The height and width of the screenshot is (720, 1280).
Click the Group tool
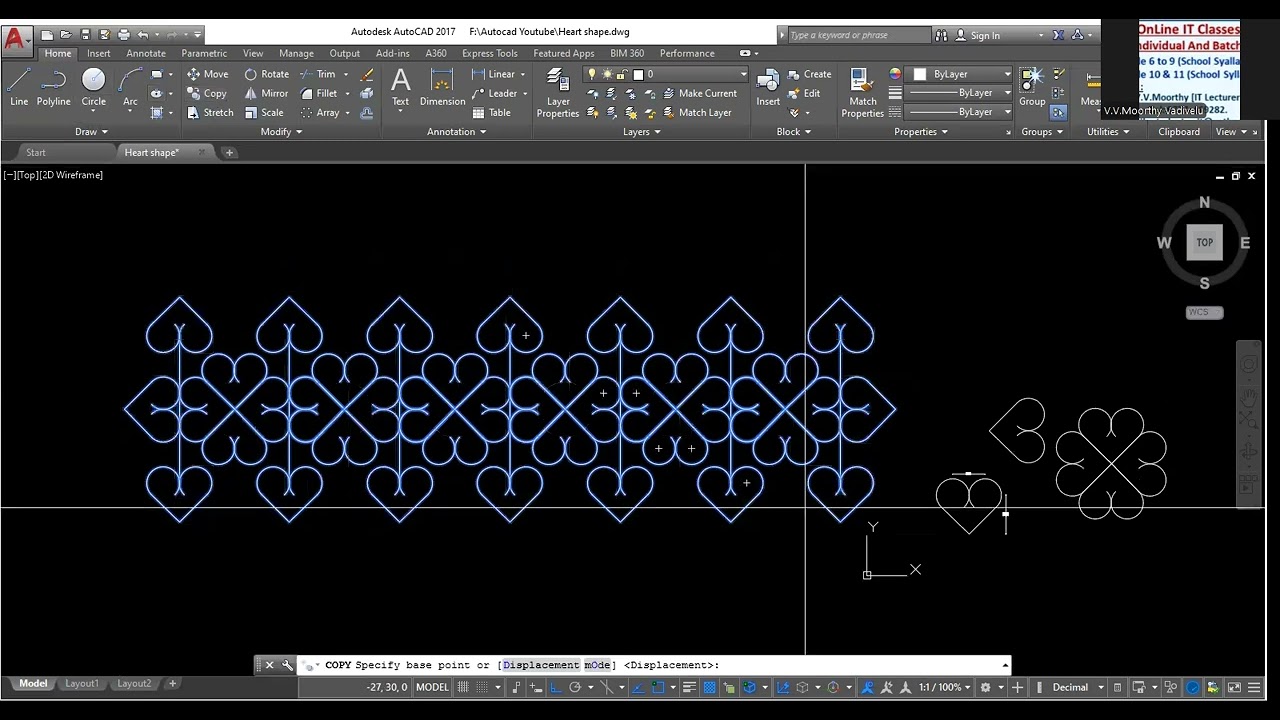(1032, 88)
